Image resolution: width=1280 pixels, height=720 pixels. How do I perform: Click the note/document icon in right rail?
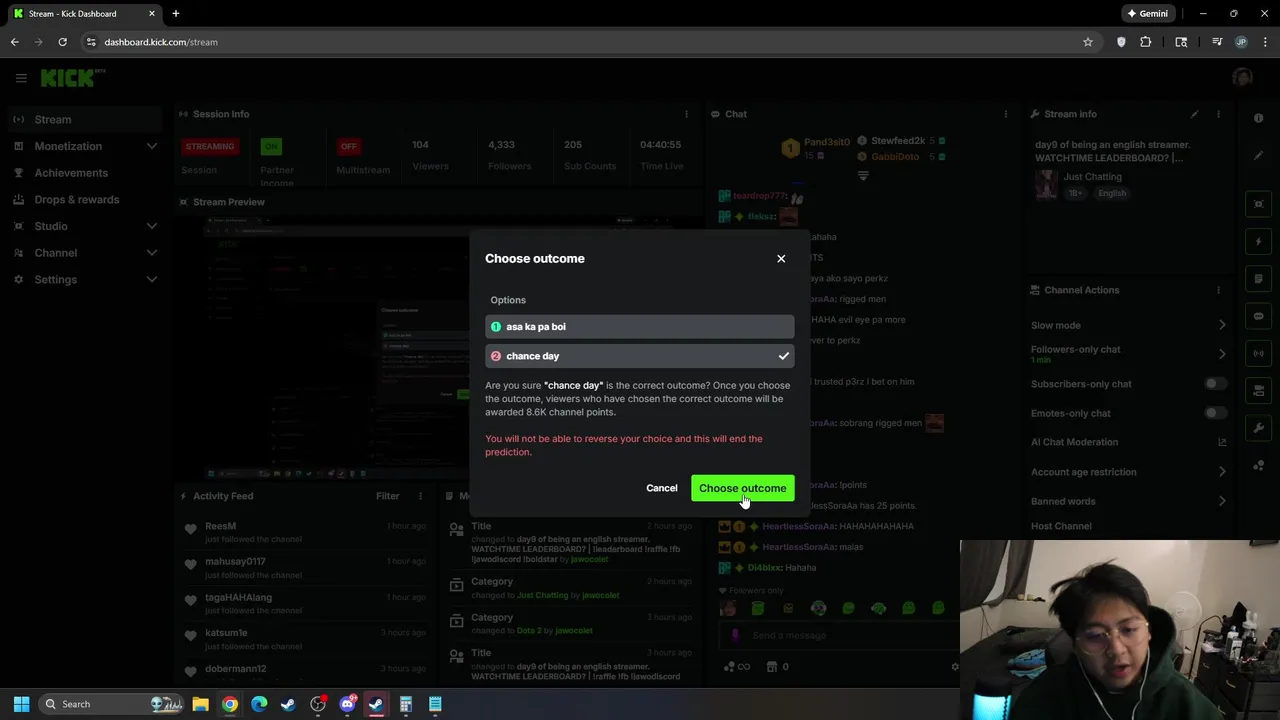(x=1258, y=279)
